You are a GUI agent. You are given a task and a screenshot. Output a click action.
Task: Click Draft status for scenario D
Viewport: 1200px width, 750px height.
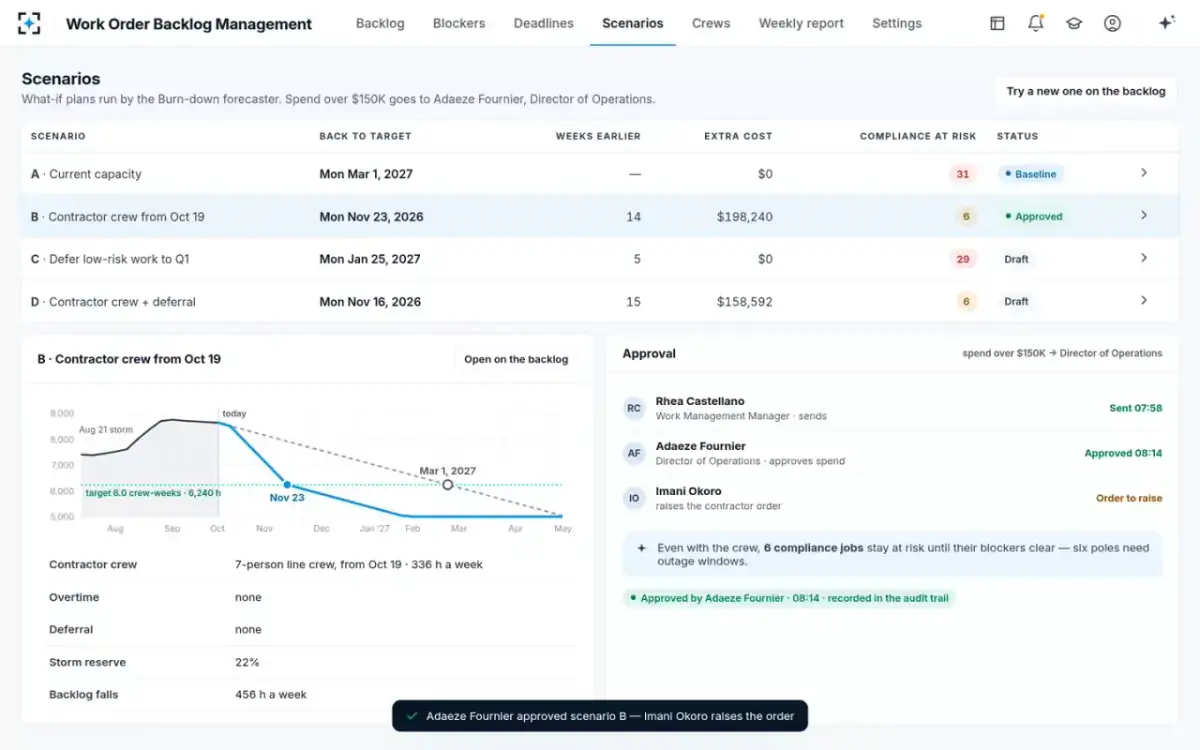tap(1016, 301)
